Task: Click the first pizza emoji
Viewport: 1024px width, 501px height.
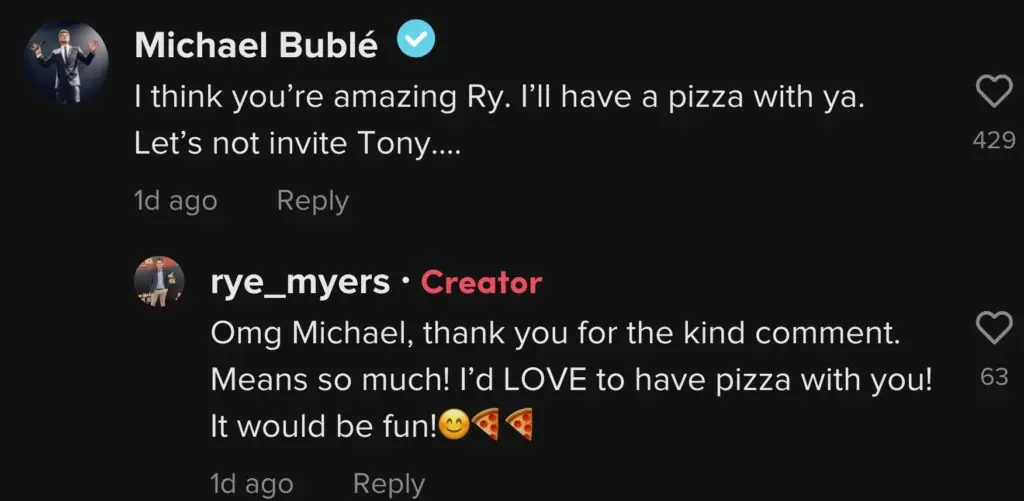Action: (x=484, y=428)
